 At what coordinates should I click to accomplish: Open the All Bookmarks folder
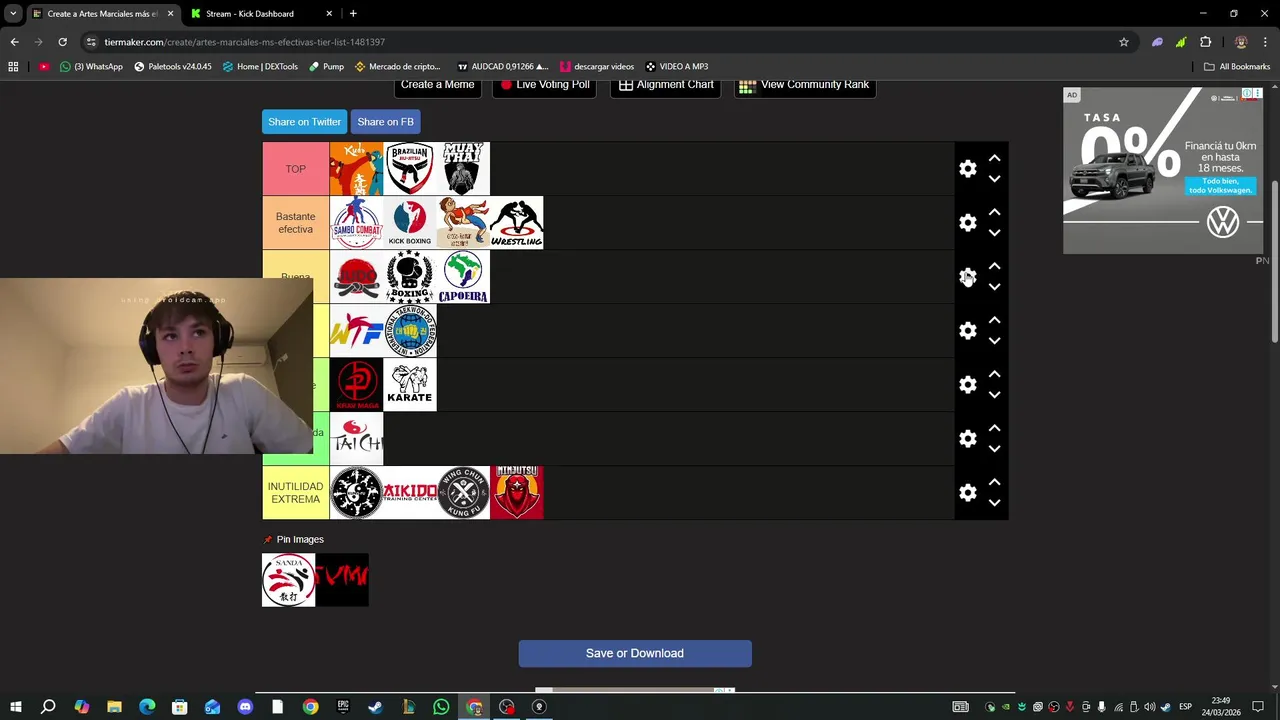click(1237, 67)
